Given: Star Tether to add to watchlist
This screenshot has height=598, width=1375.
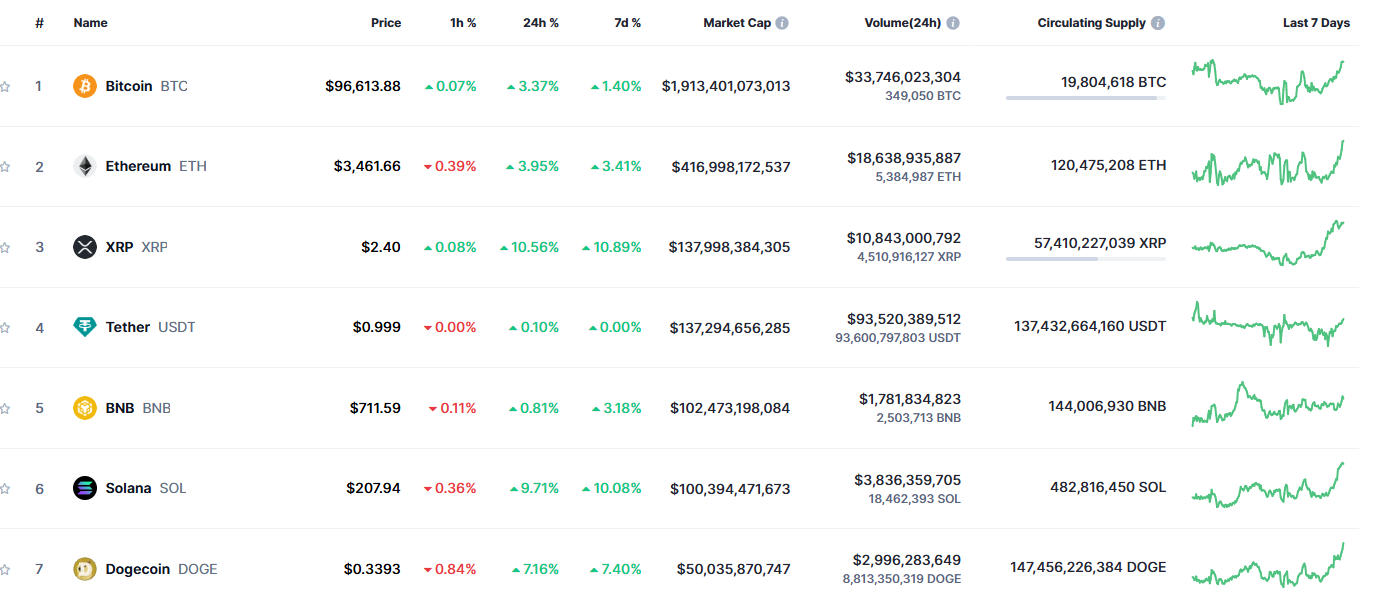Looking at the screenshot, I should pos(5,328).
